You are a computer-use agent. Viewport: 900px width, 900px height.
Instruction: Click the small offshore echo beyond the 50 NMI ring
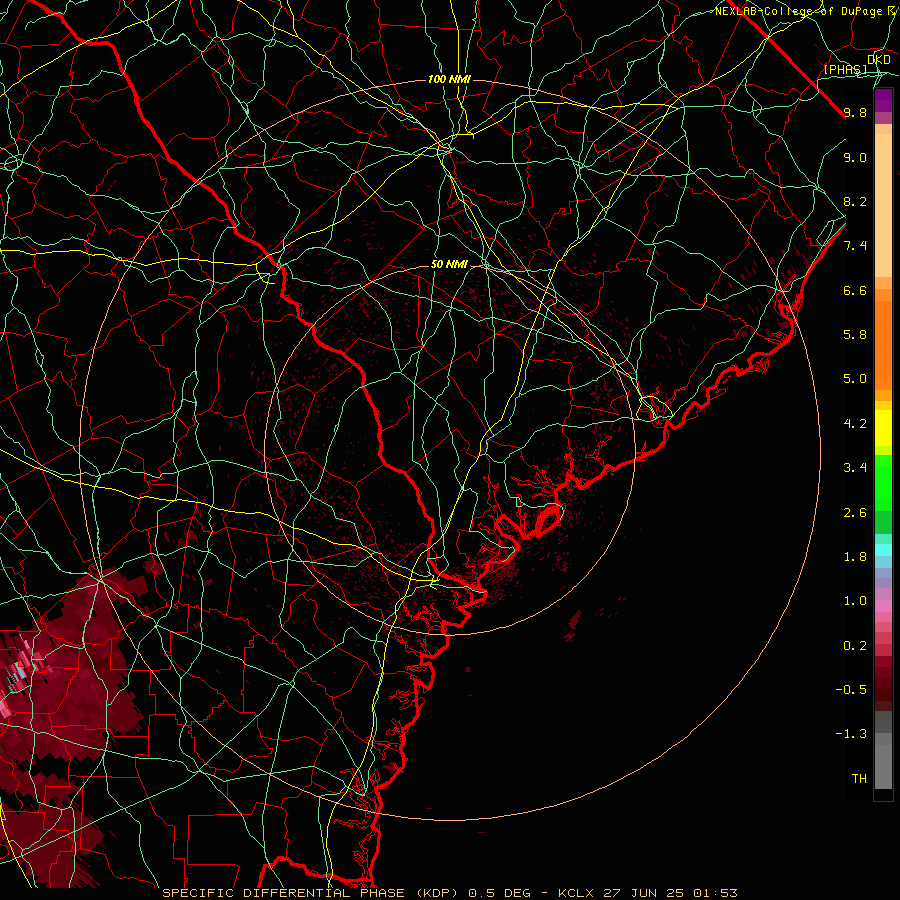coord(573,625)
